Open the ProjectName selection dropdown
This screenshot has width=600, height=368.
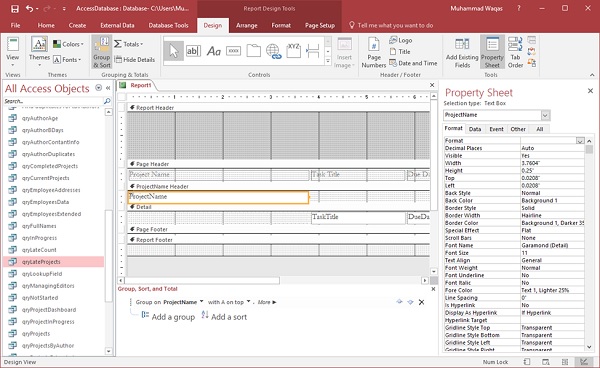point(545,115)
